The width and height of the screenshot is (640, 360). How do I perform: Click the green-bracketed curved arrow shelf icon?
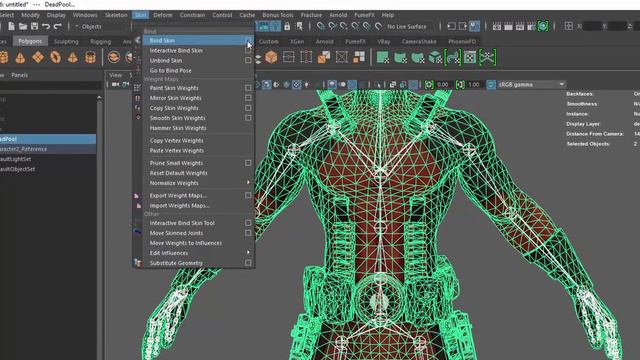453,58
